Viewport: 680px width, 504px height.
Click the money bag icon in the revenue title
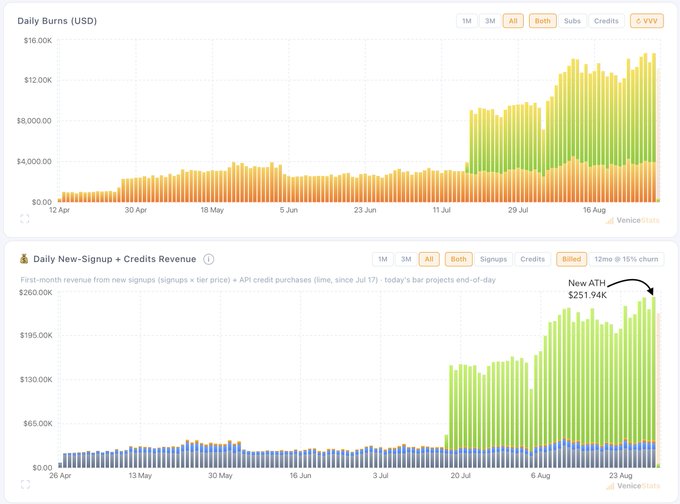pyautogui.click(x=24, y=259)
